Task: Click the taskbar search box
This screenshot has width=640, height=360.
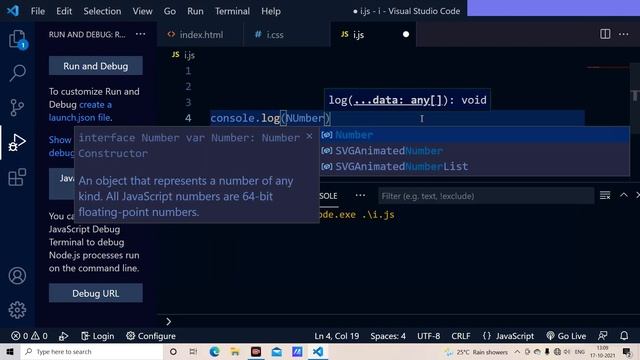Action: pyautogui.click(x=92, y=351)
